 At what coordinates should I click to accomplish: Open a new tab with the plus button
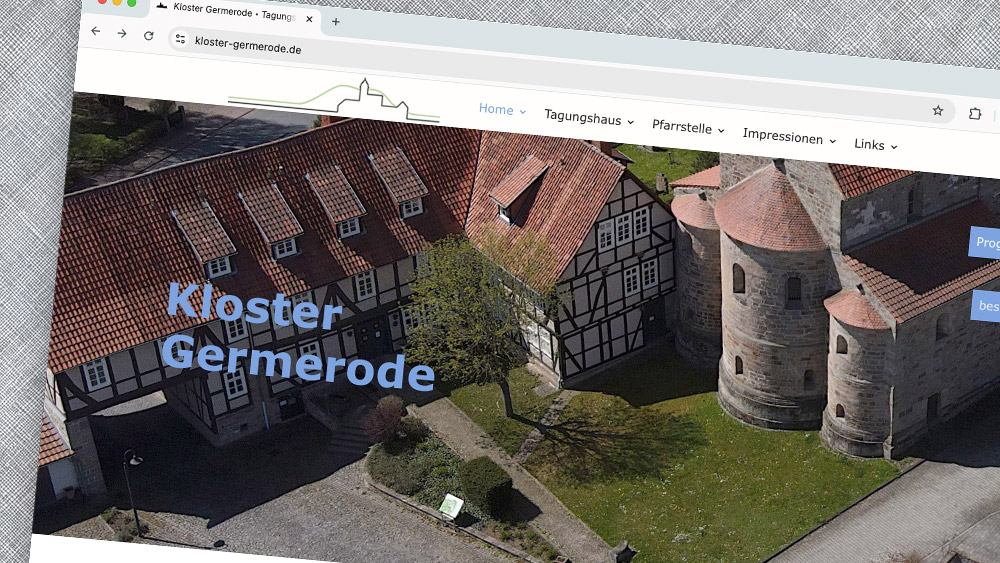[x=335, y=22]
